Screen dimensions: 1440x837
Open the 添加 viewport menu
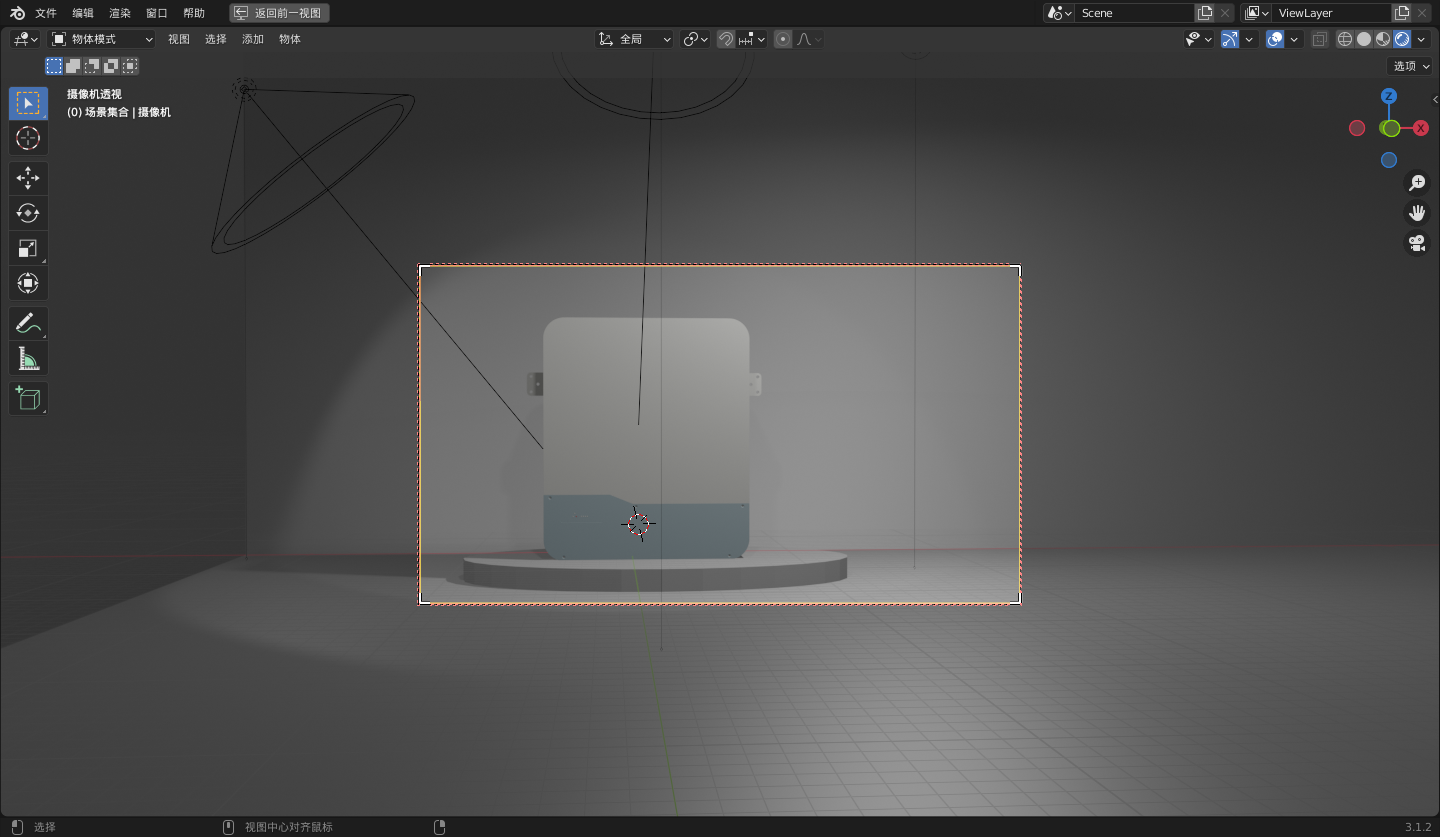coord(253,39)
